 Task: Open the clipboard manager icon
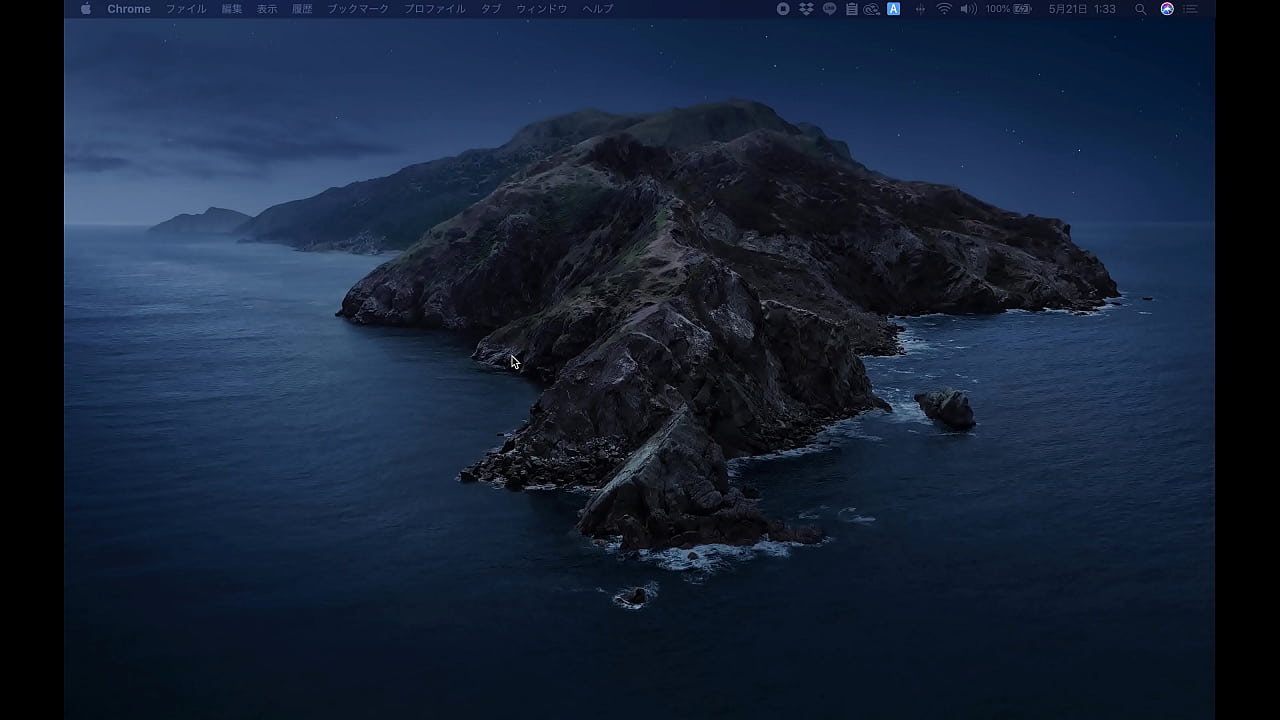(x=851, y=9)
